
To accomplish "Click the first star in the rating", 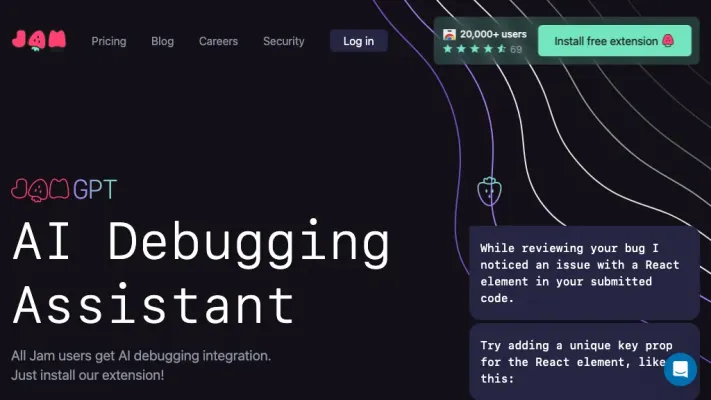I will (449, 49).
